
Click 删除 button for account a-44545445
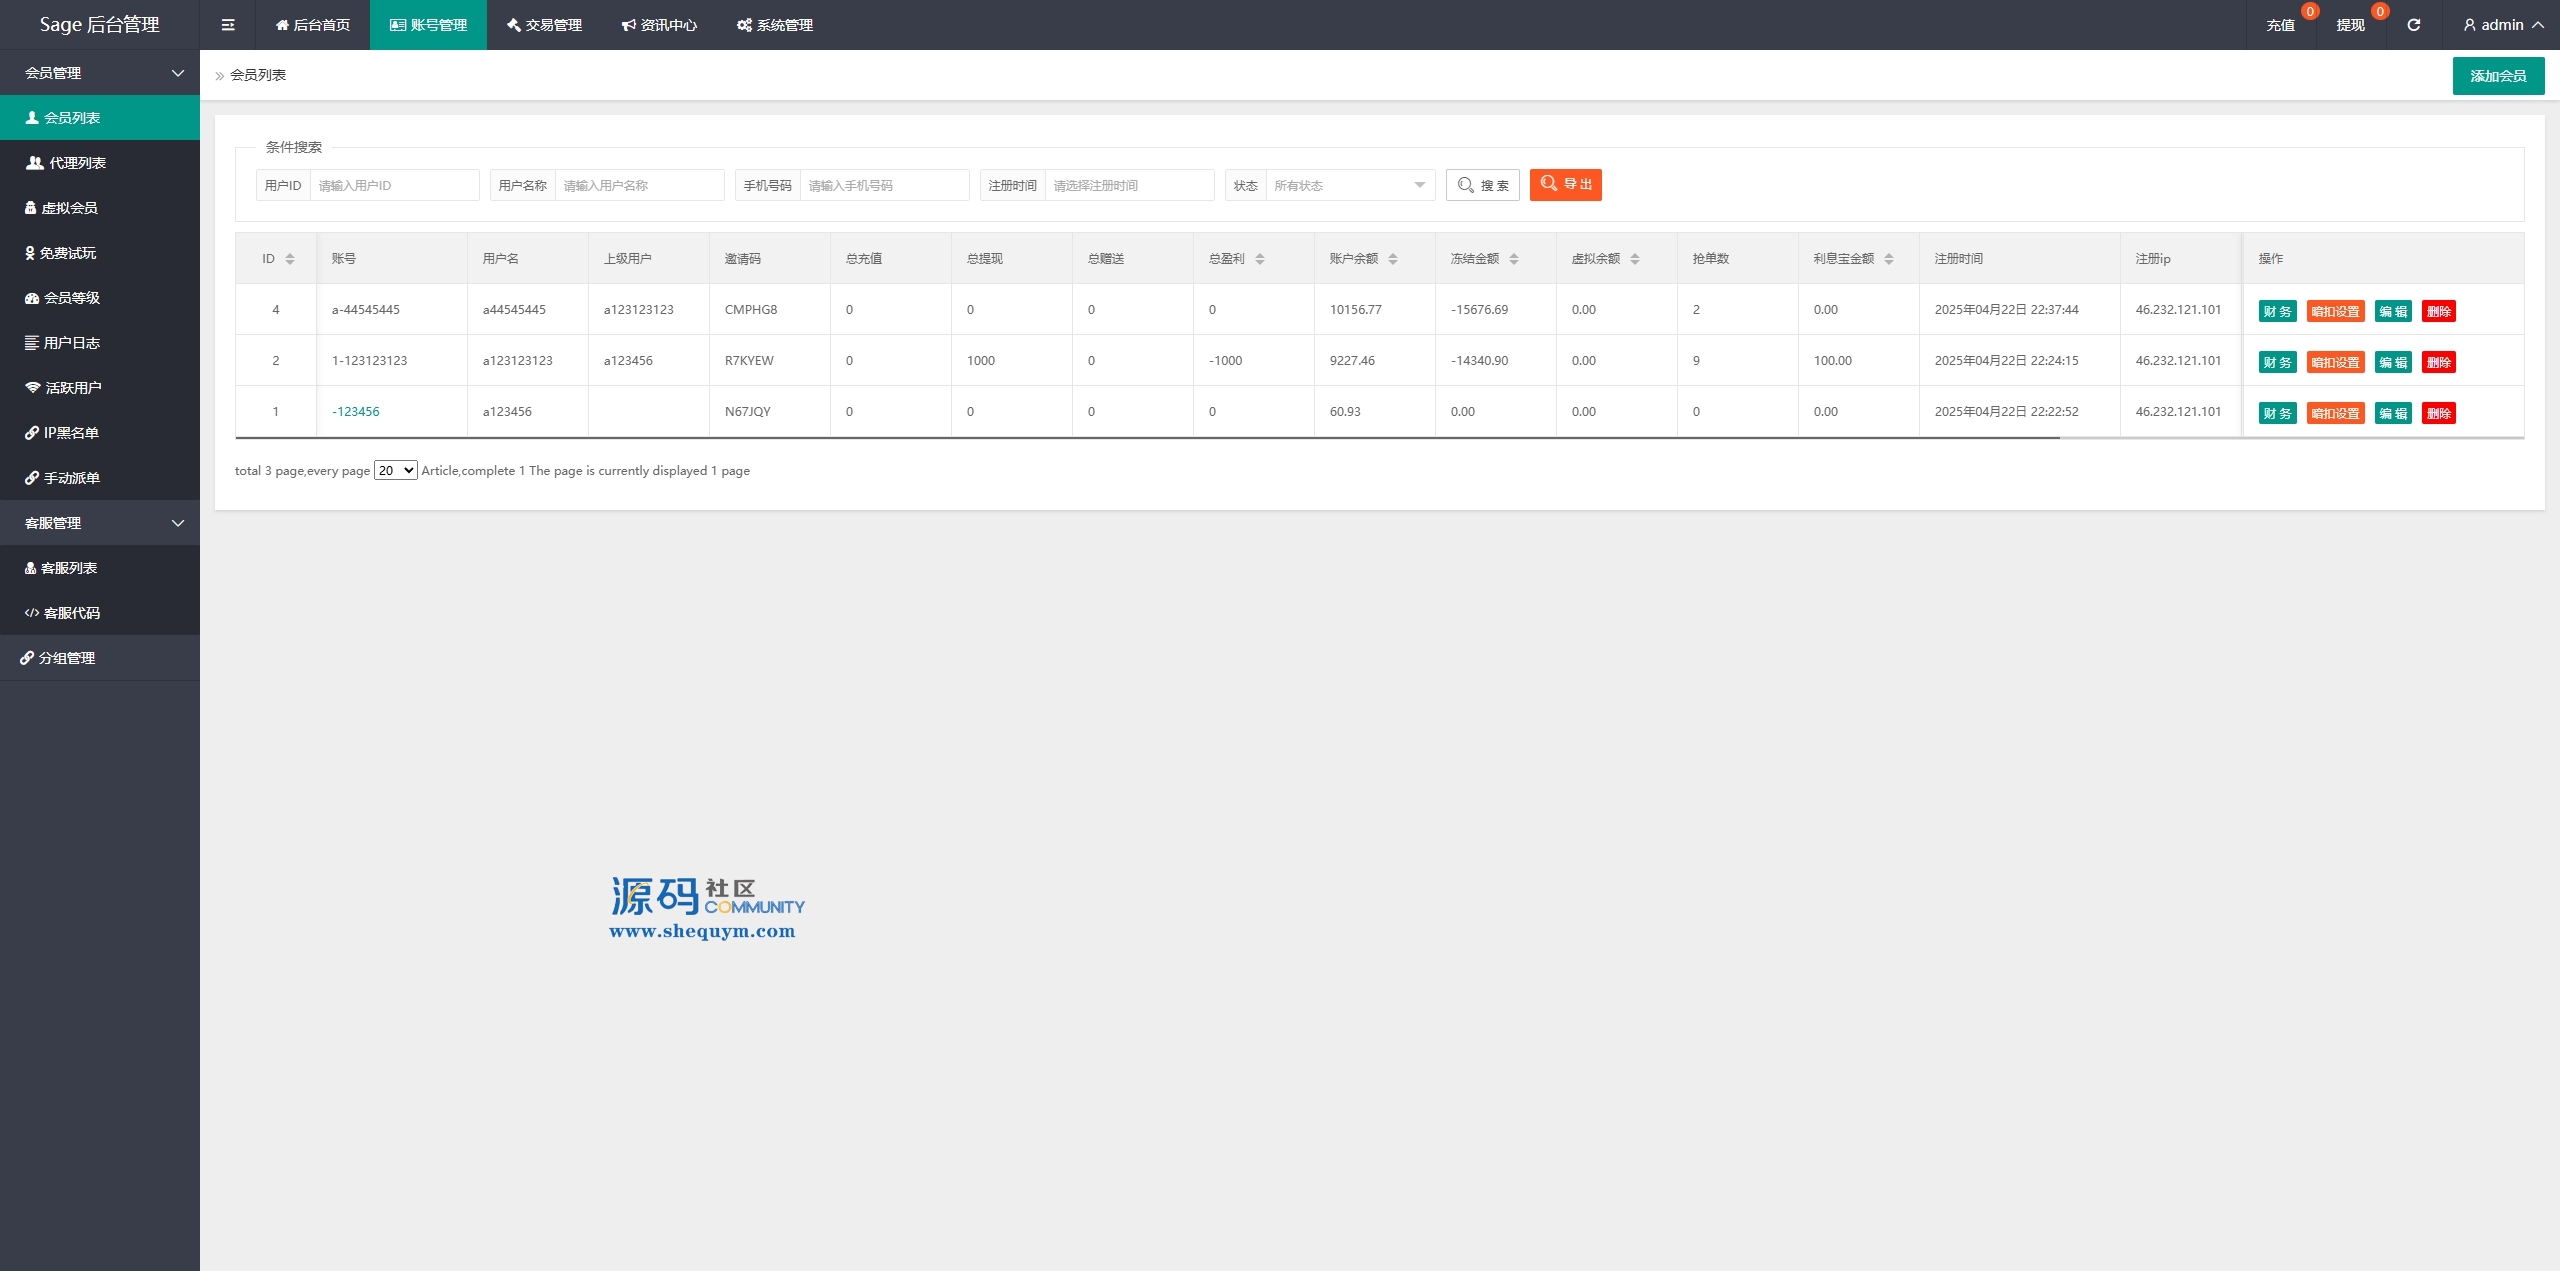(x=2438, y=311)
